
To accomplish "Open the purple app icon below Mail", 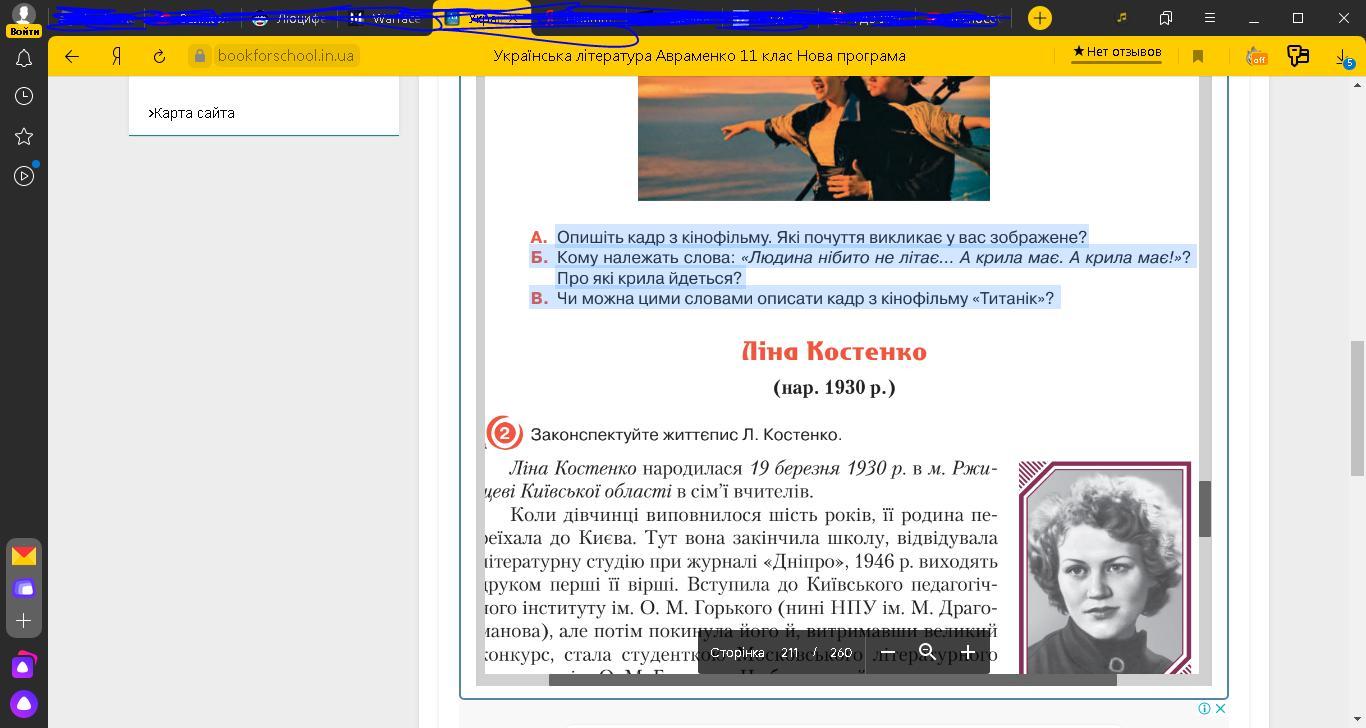I will [x=24, y=588].
